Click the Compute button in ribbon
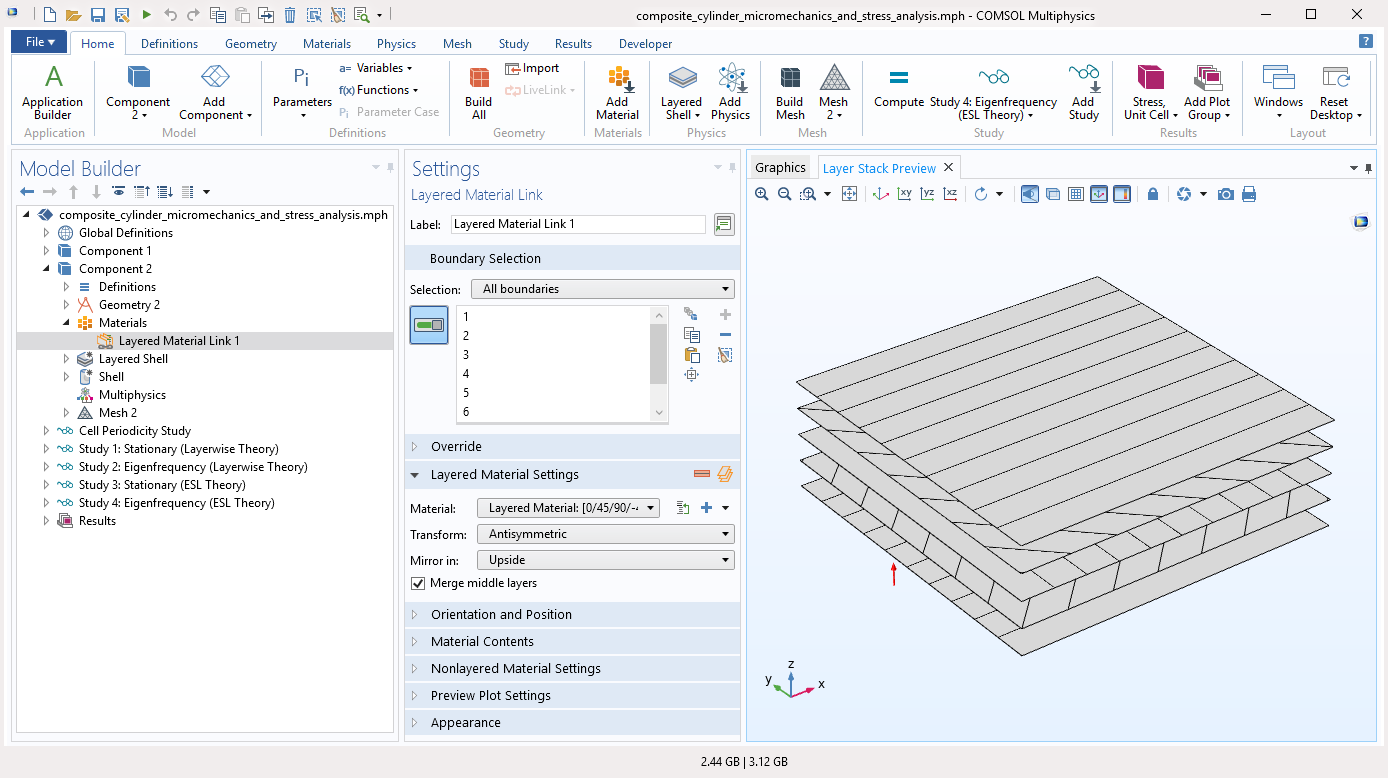This screenshot has height=778, width=1388. 898,88
